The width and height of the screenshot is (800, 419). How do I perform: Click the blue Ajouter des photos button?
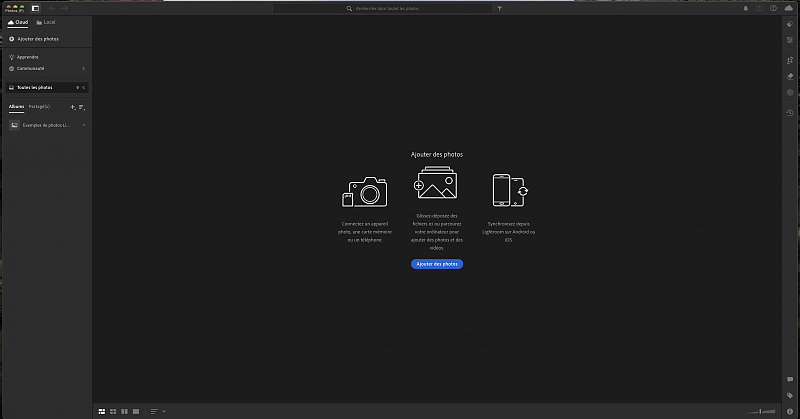click(437, 264)
